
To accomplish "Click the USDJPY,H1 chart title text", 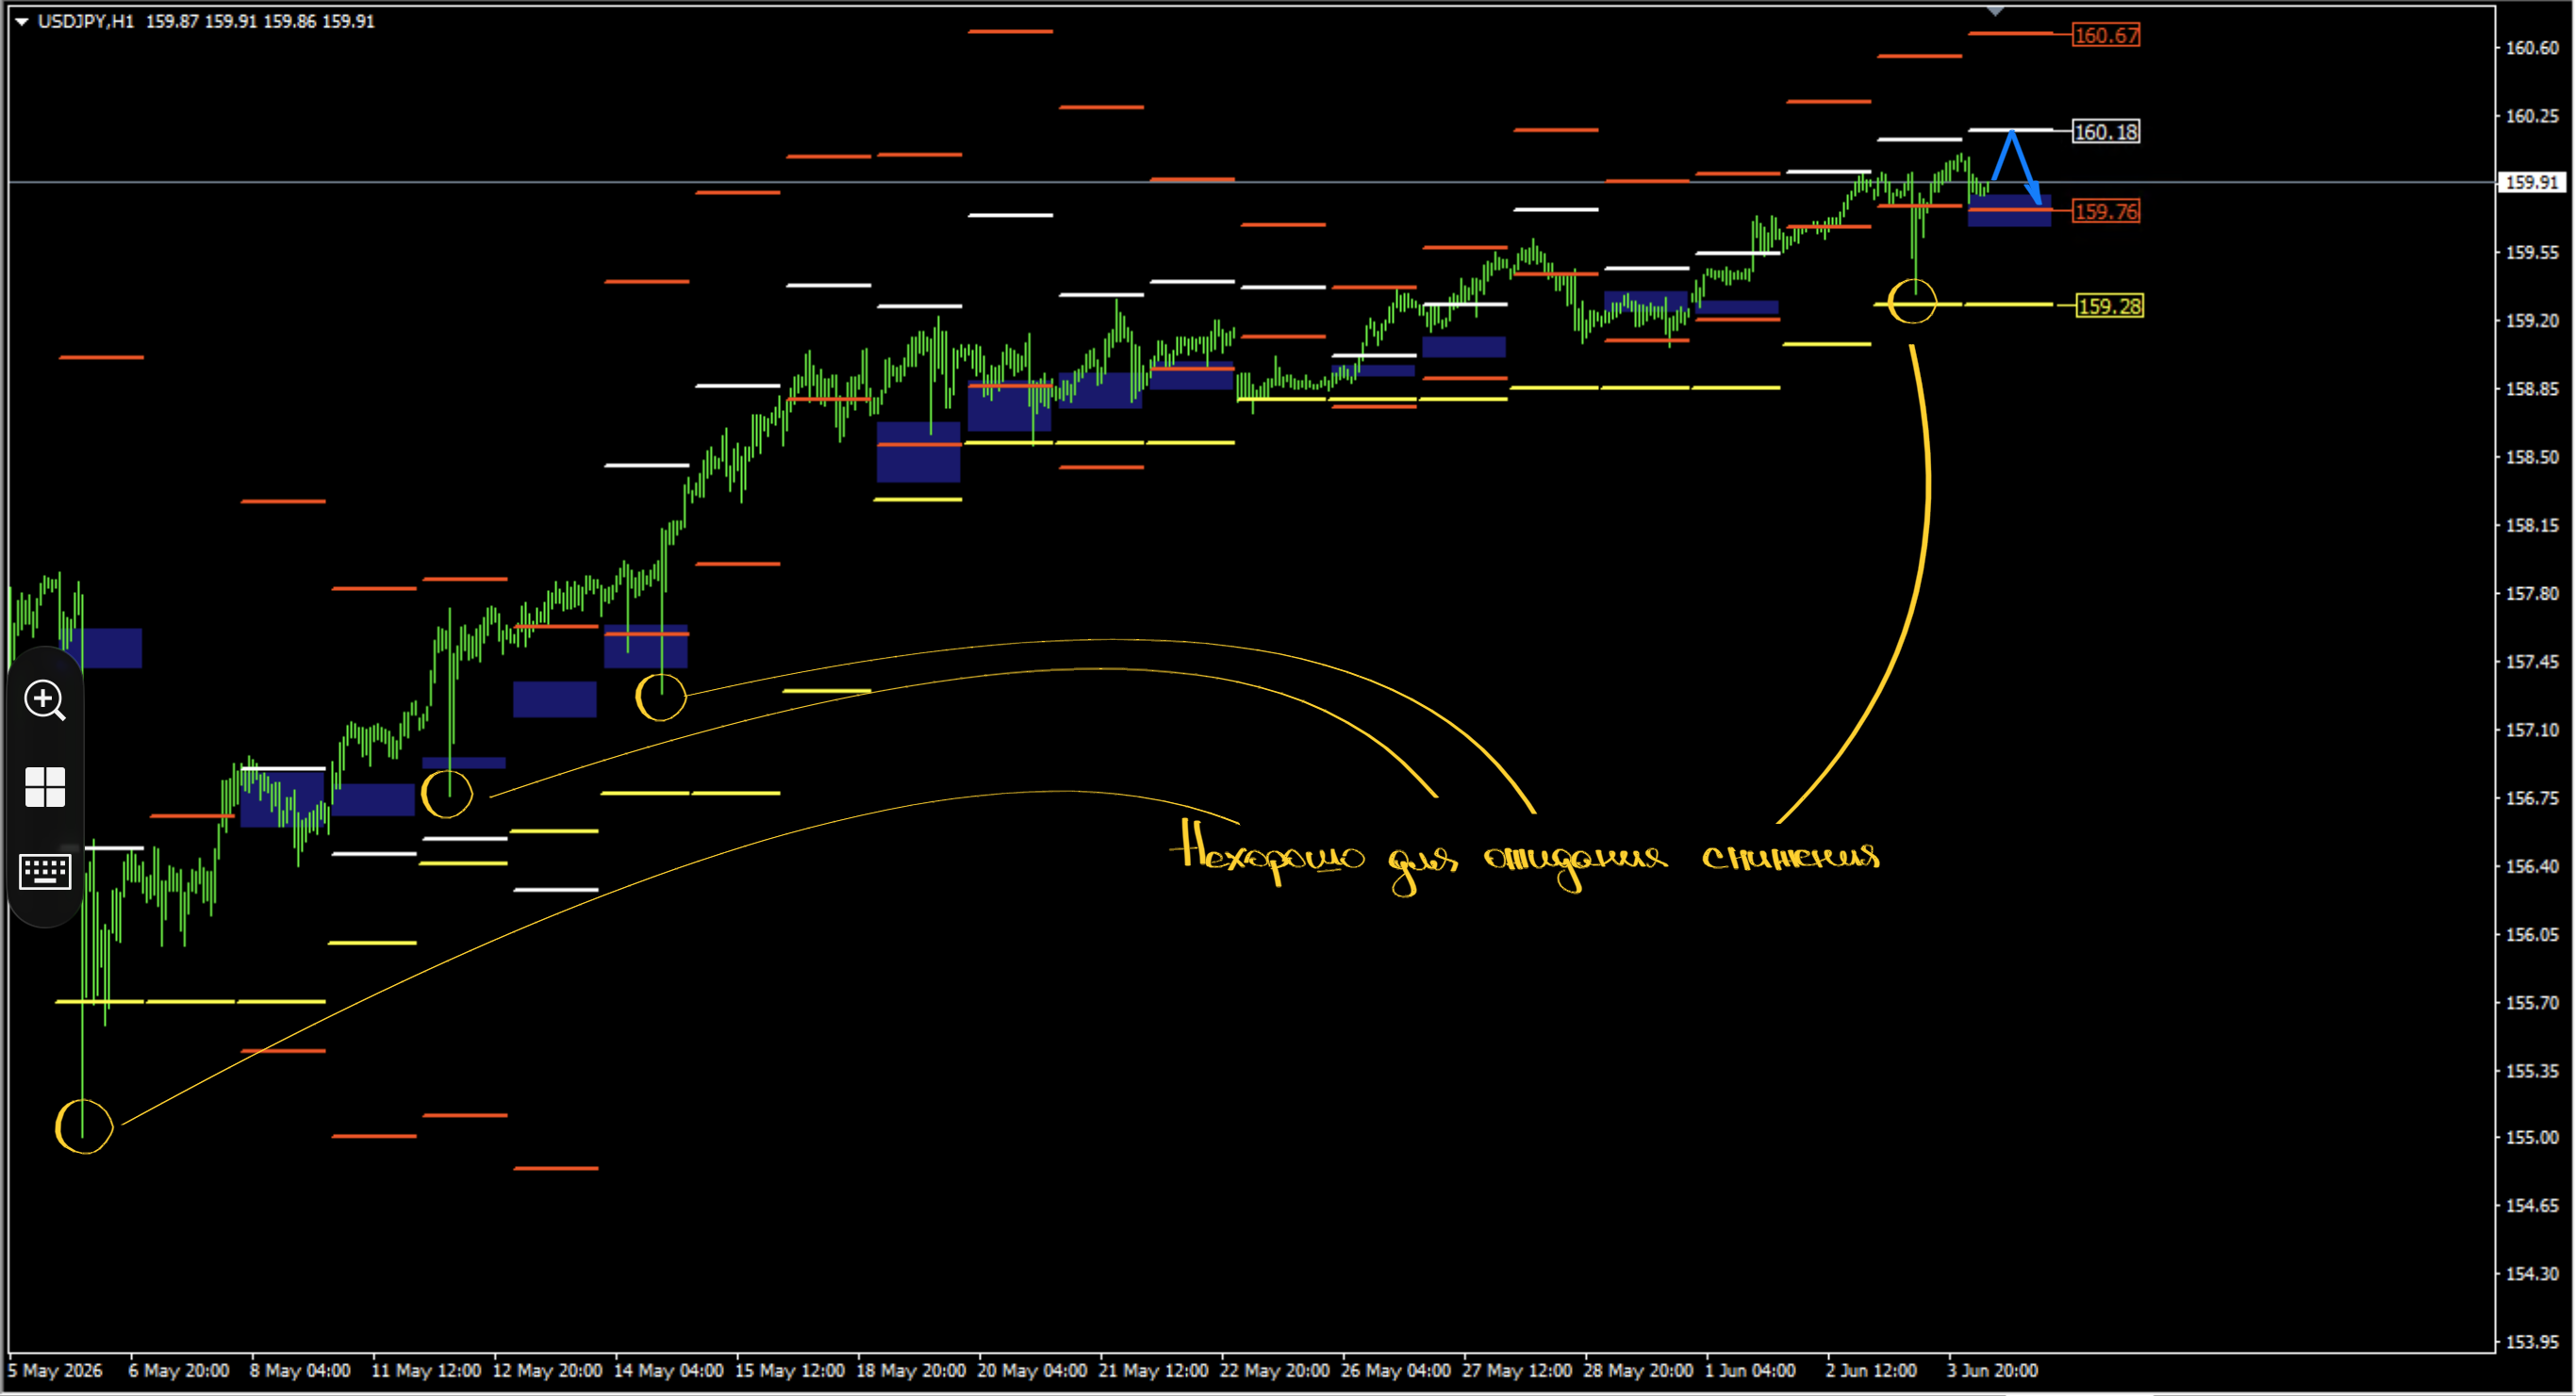I will click(86, 21).
